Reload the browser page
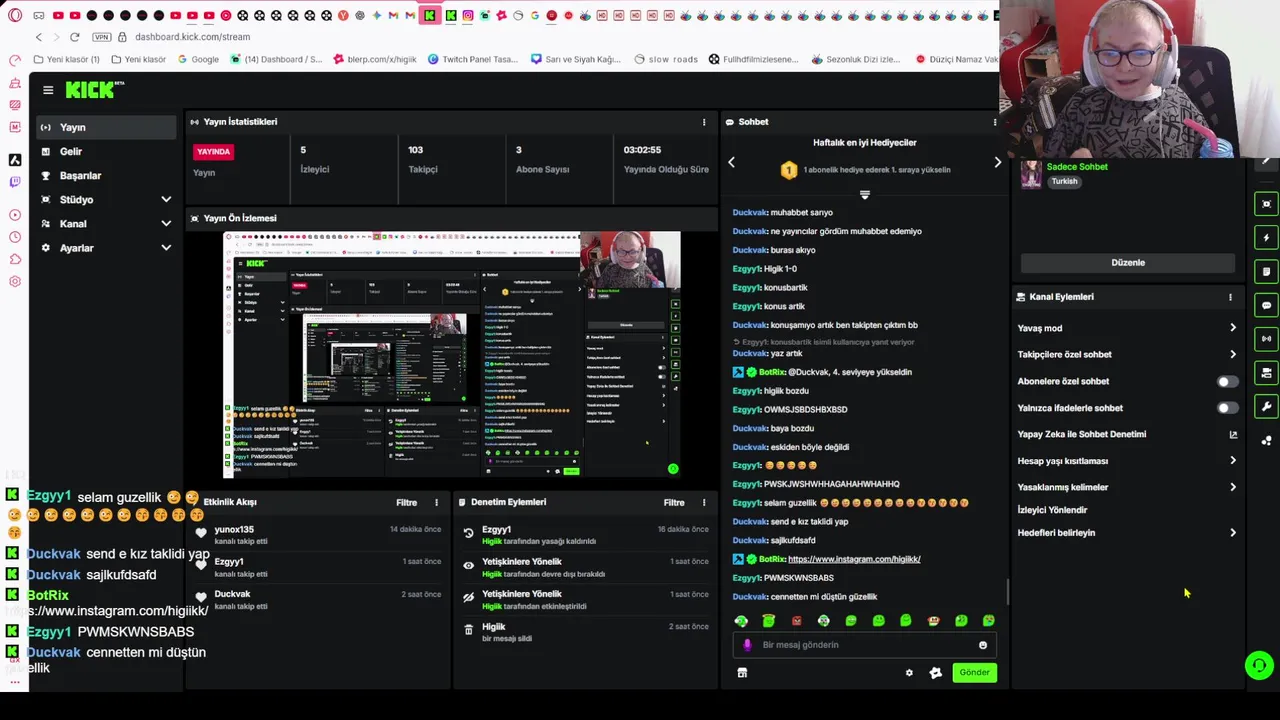Screen dimensions: 1280x720 [74, 37]
